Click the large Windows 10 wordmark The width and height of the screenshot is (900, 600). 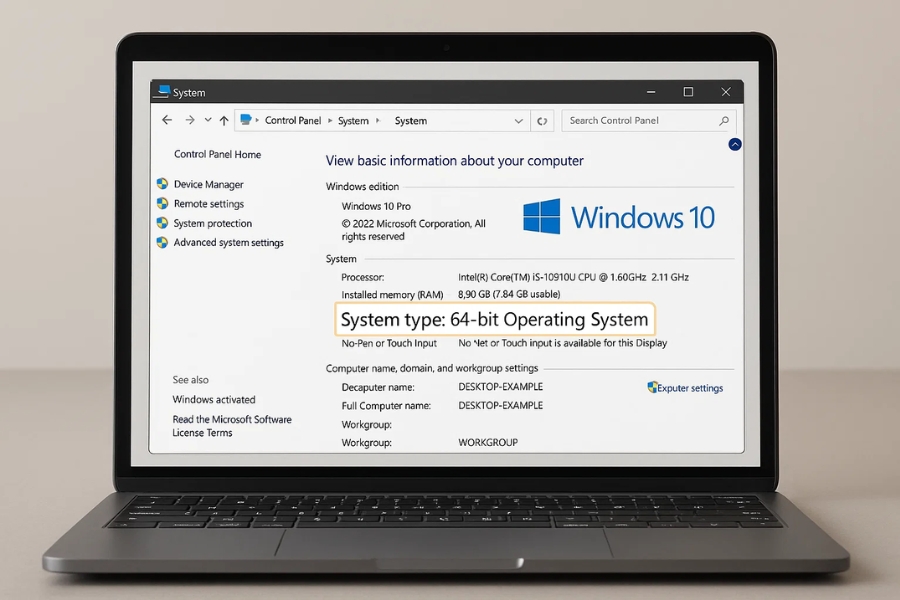coord(643,218)
